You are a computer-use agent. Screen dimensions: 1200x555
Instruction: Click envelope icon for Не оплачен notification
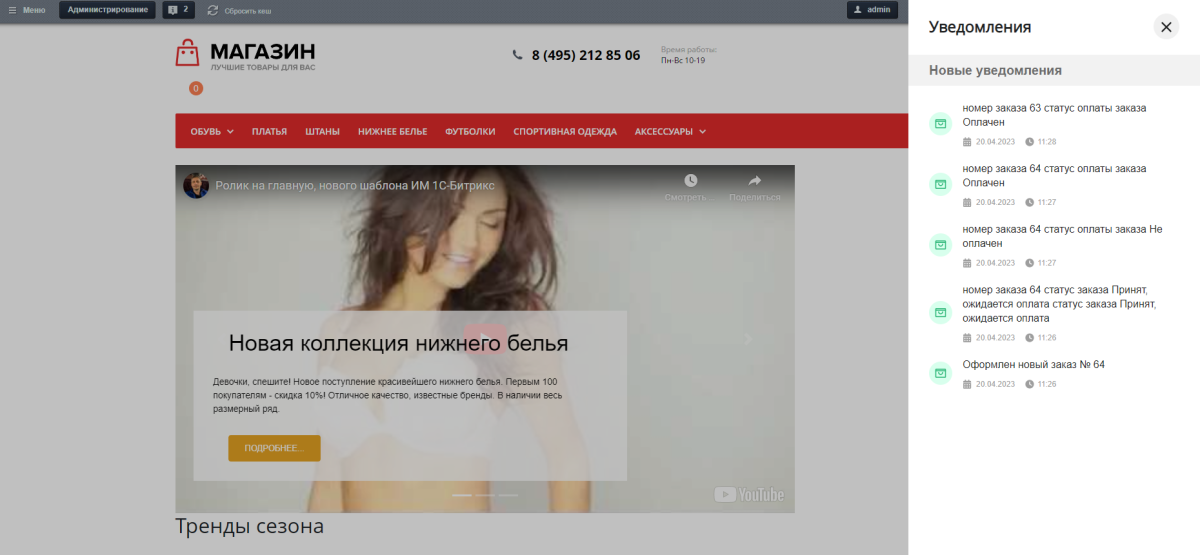(x=940, y=244)
